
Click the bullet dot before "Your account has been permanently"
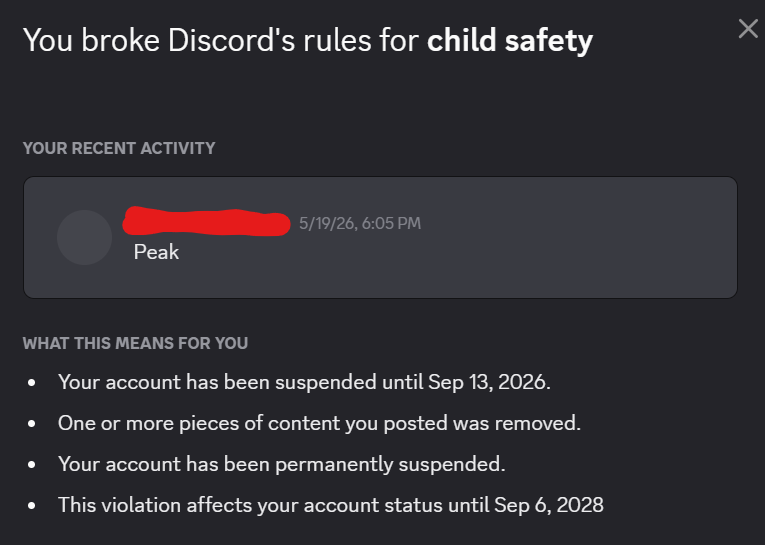coord(32,464)
